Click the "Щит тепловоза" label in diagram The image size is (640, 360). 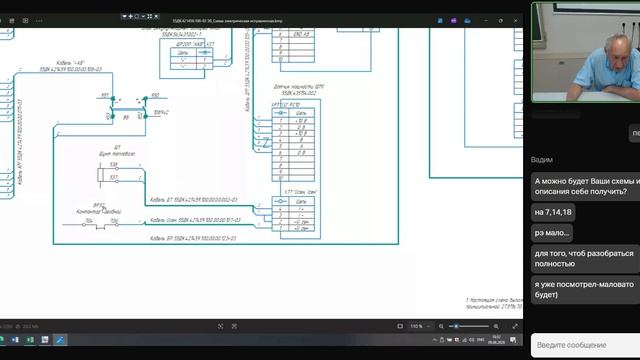(117, 154)
